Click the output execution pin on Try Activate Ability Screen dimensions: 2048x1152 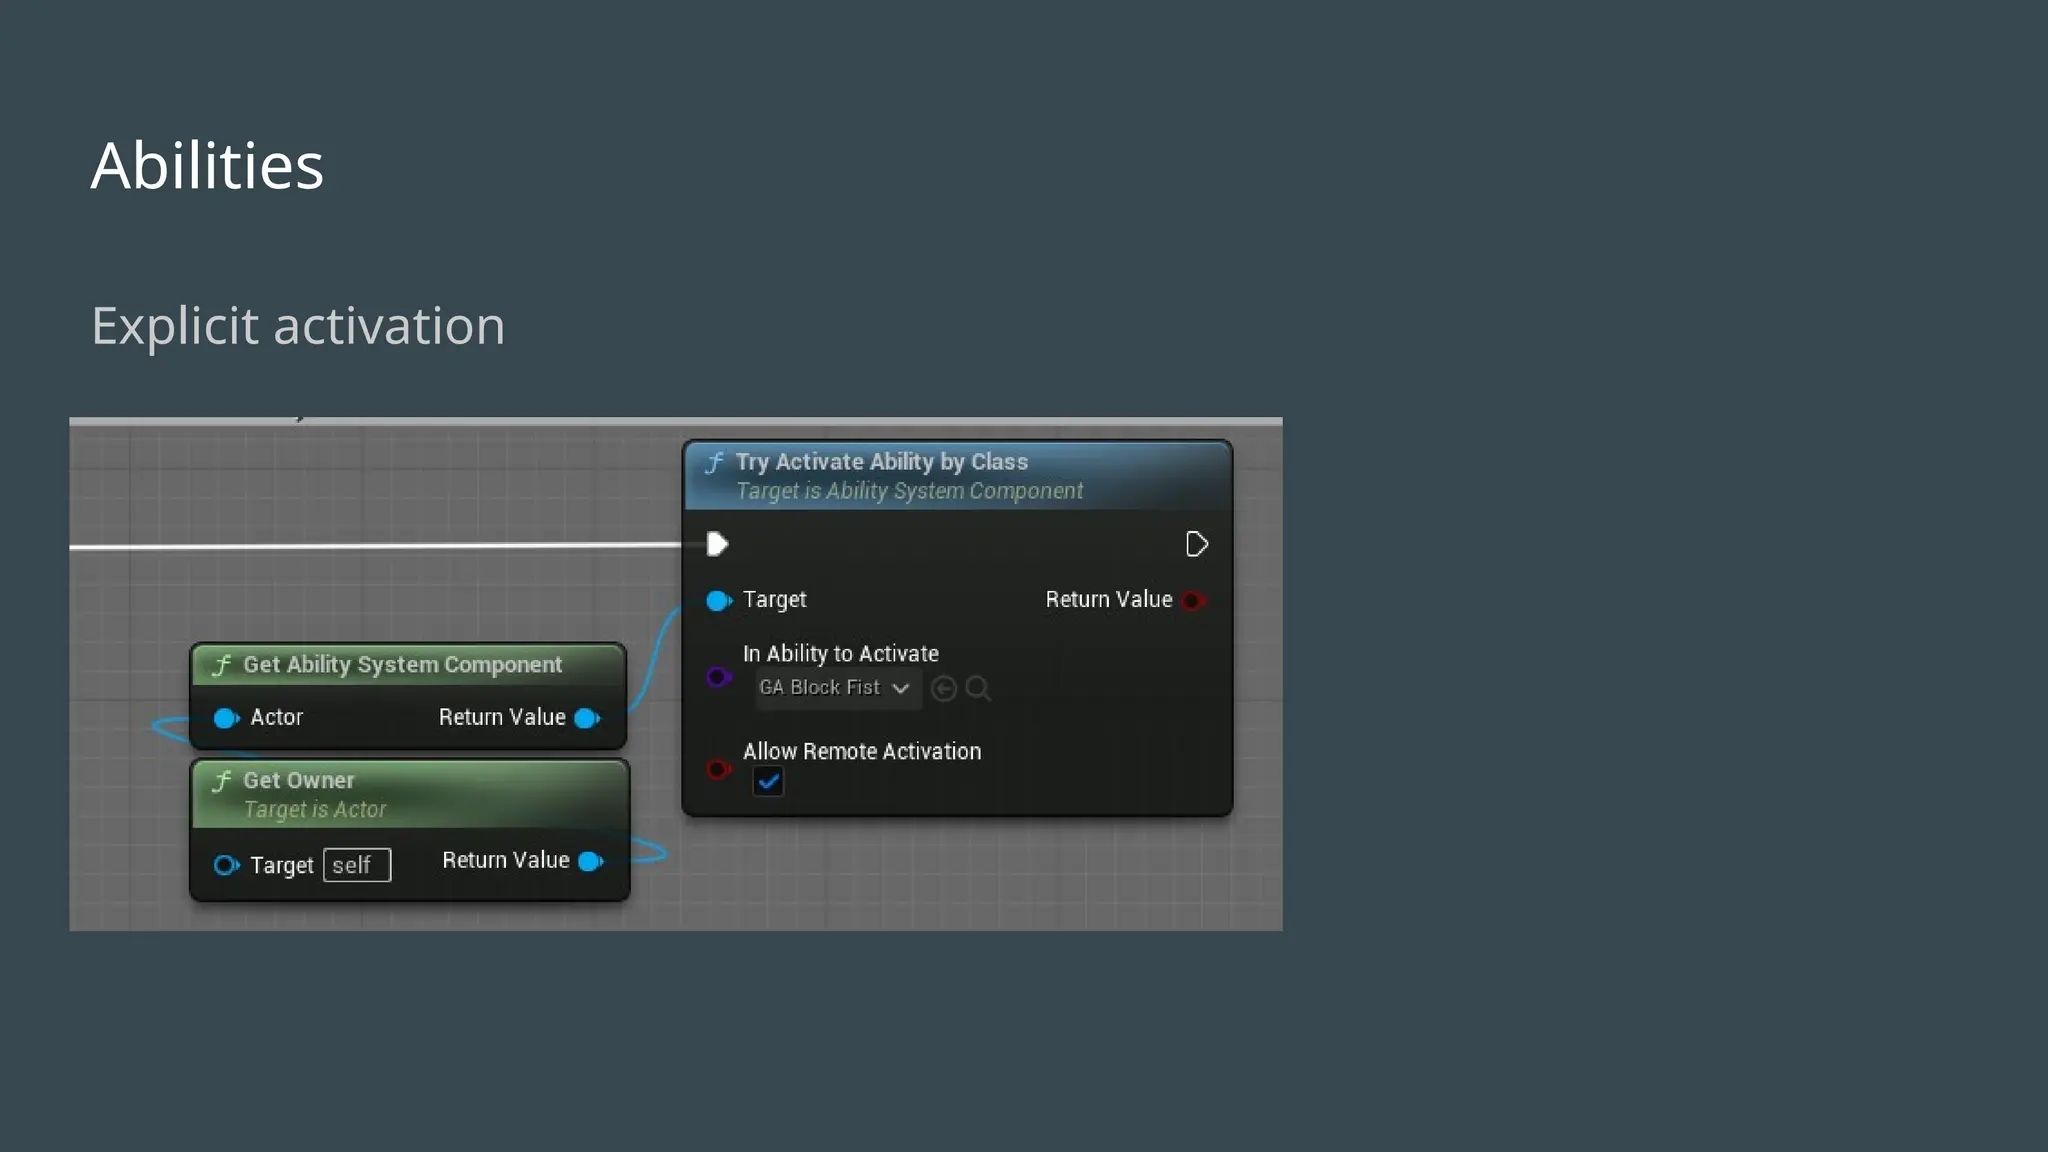(x=1196, y=544)
